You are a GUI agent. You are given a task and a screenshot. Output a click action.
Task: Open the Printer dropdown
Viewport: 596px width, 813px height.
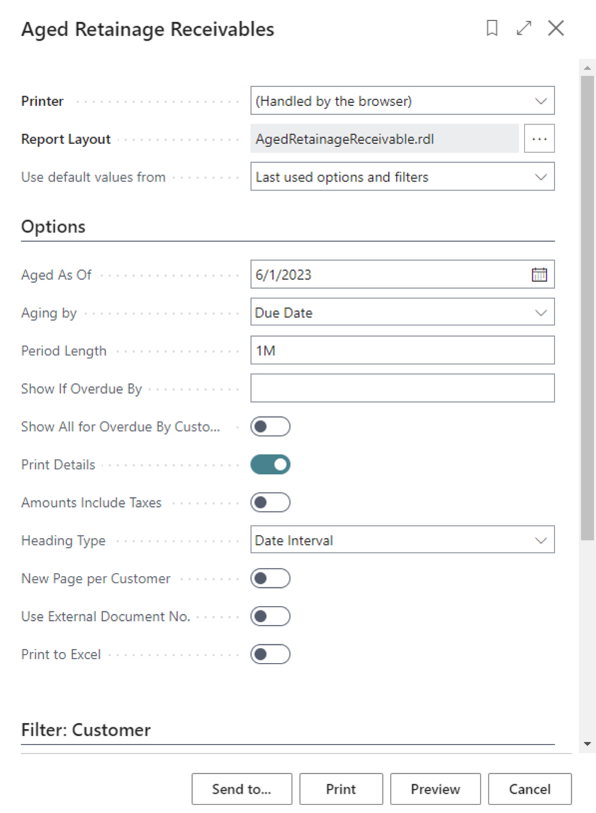[403, 101]
